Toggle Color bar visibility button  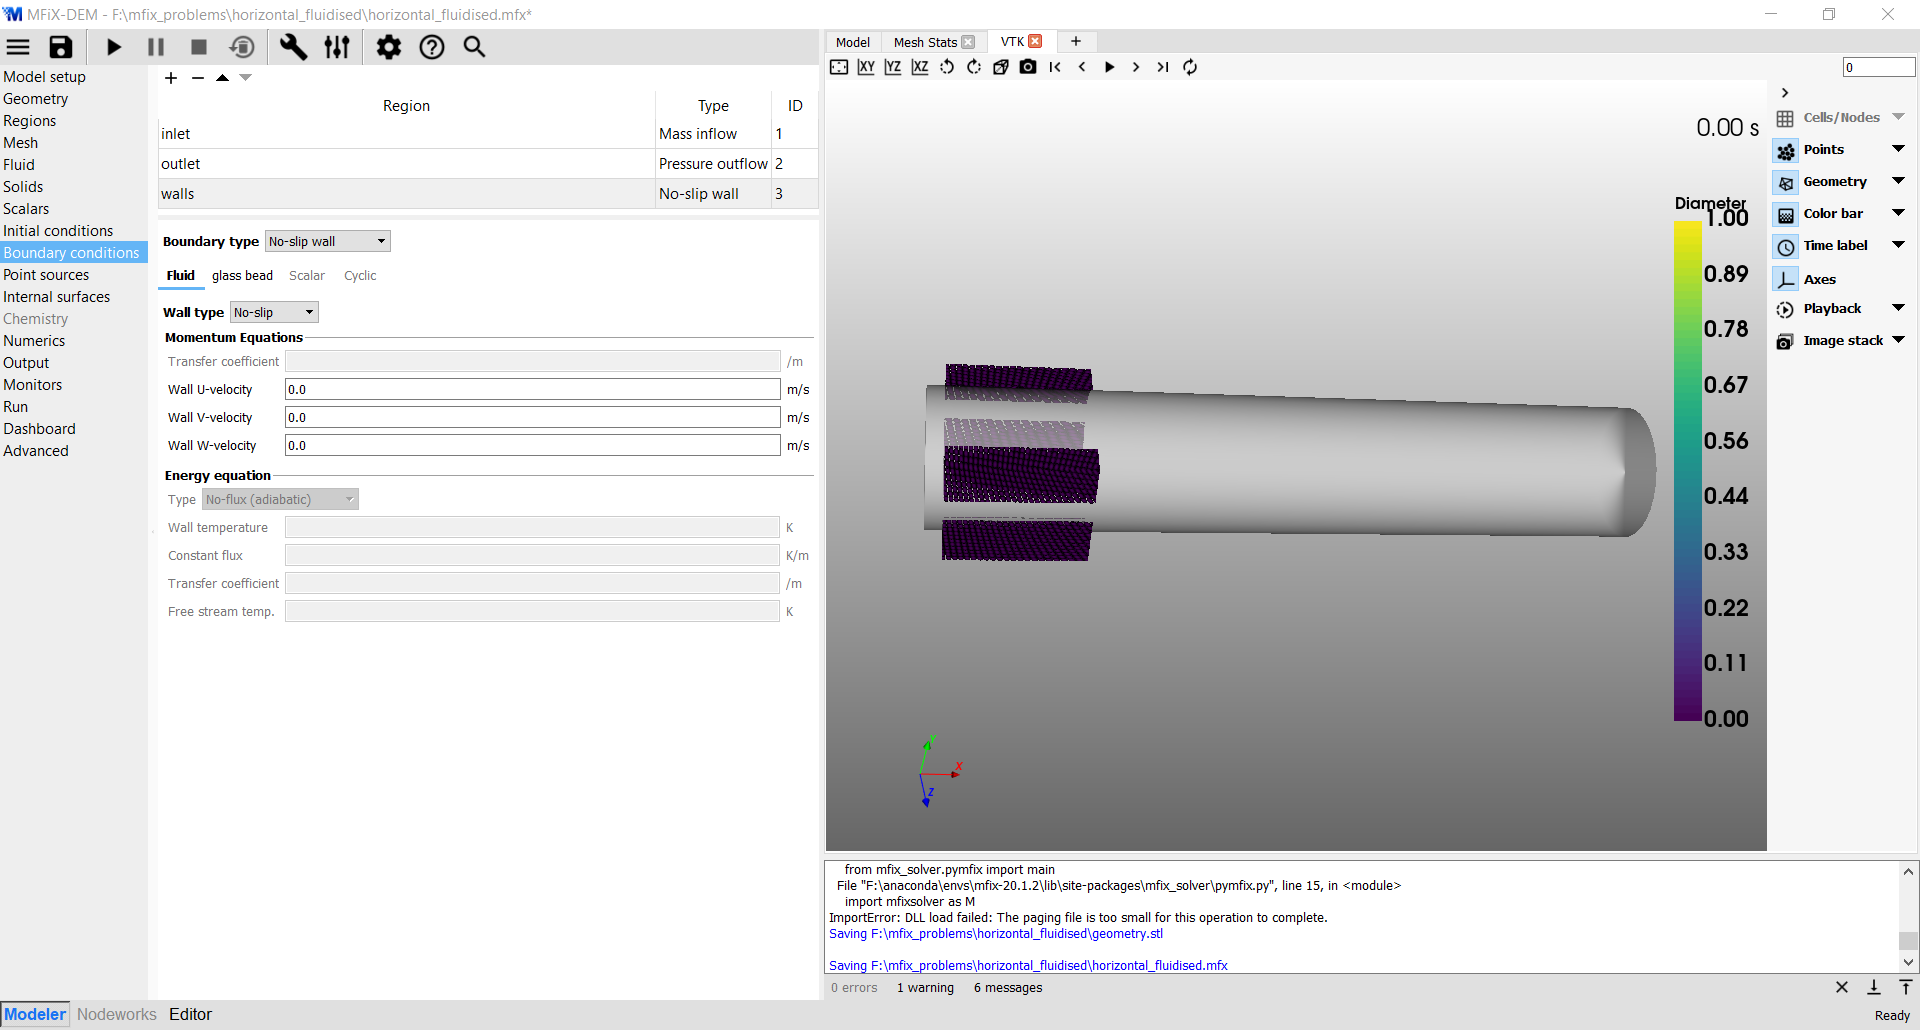pos(1786,214)
